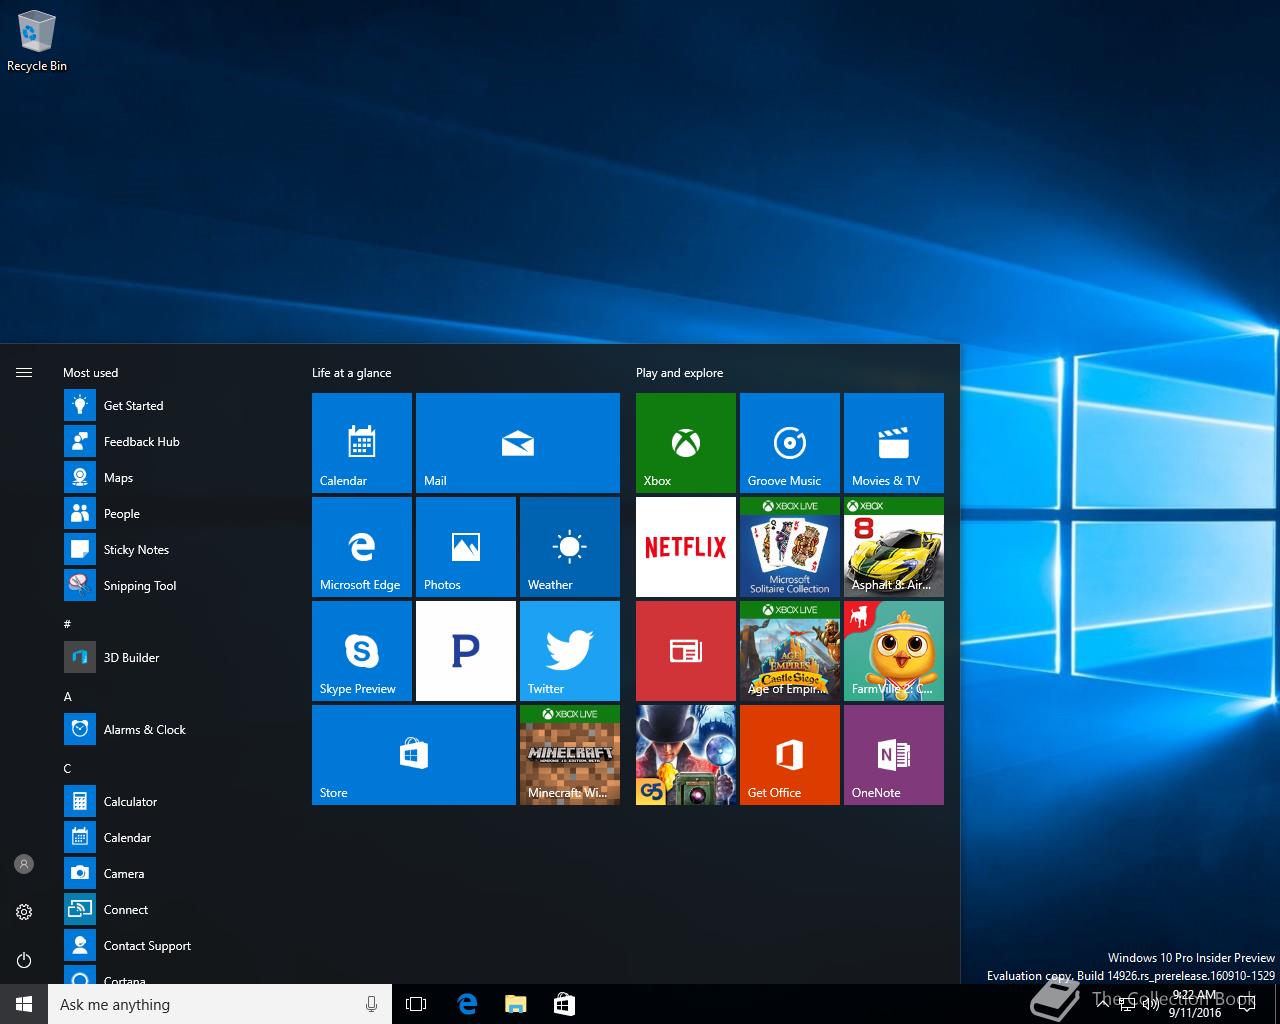The image size is (1280, 1024).
Task: Open the Photos tile
Action: pyautogui.click(x=466, y=547)
